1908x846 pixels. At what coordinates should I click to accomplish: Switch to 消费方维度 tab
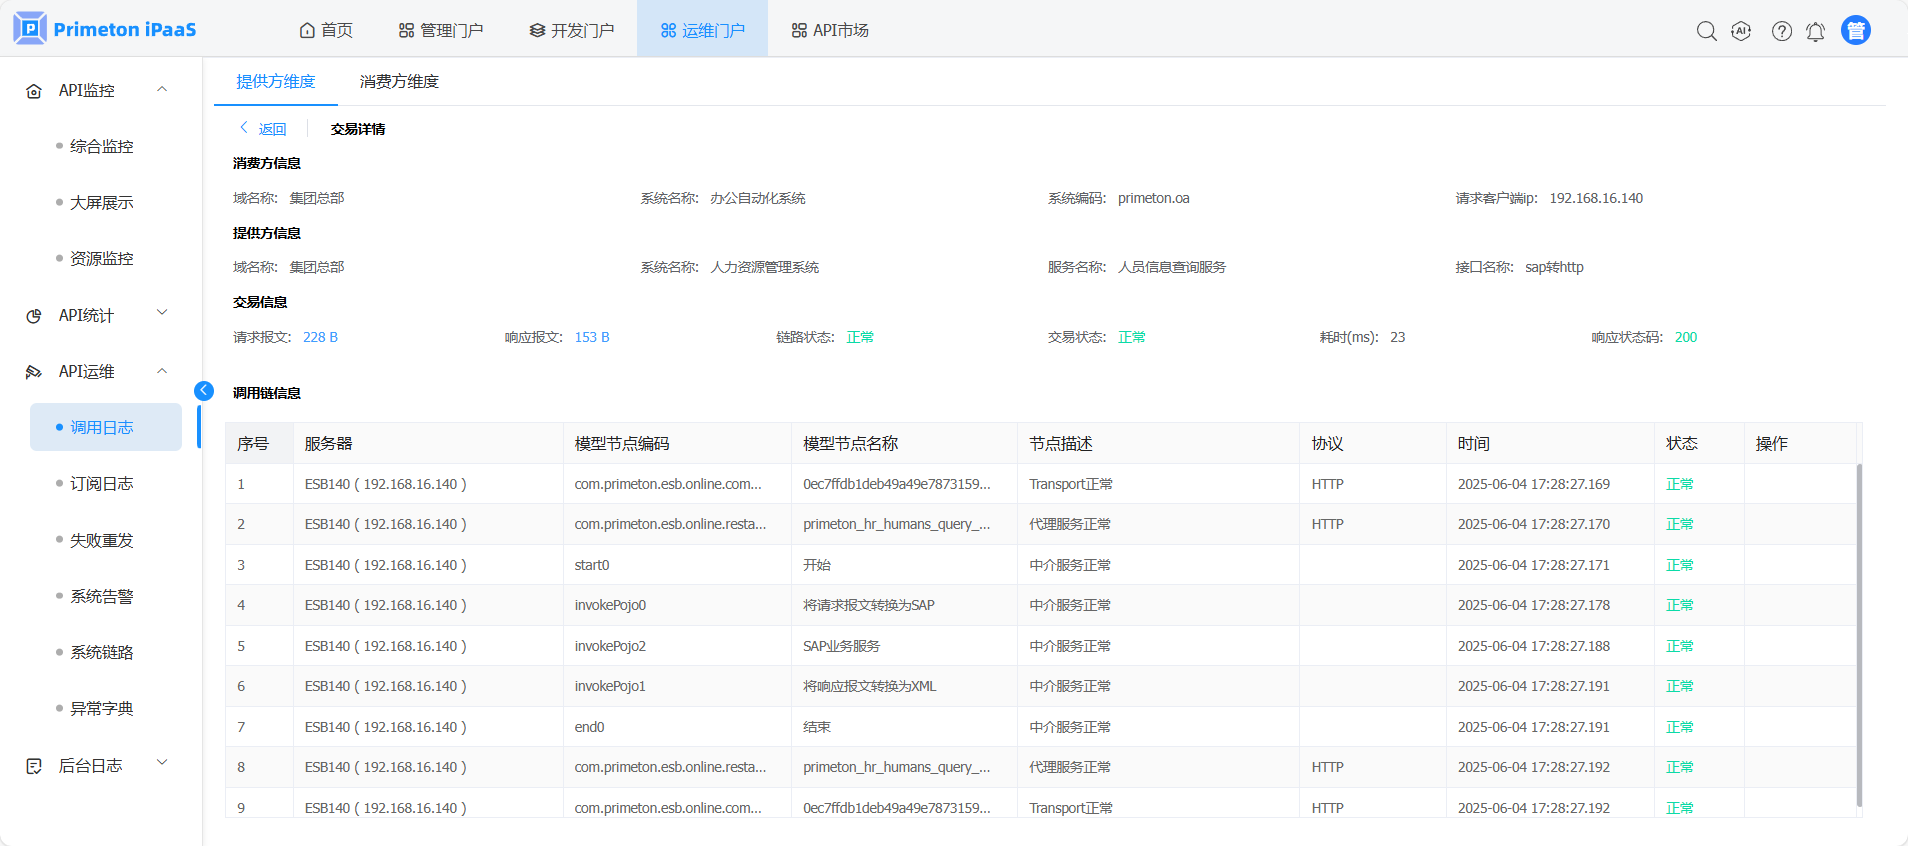[x=399, y=82]
